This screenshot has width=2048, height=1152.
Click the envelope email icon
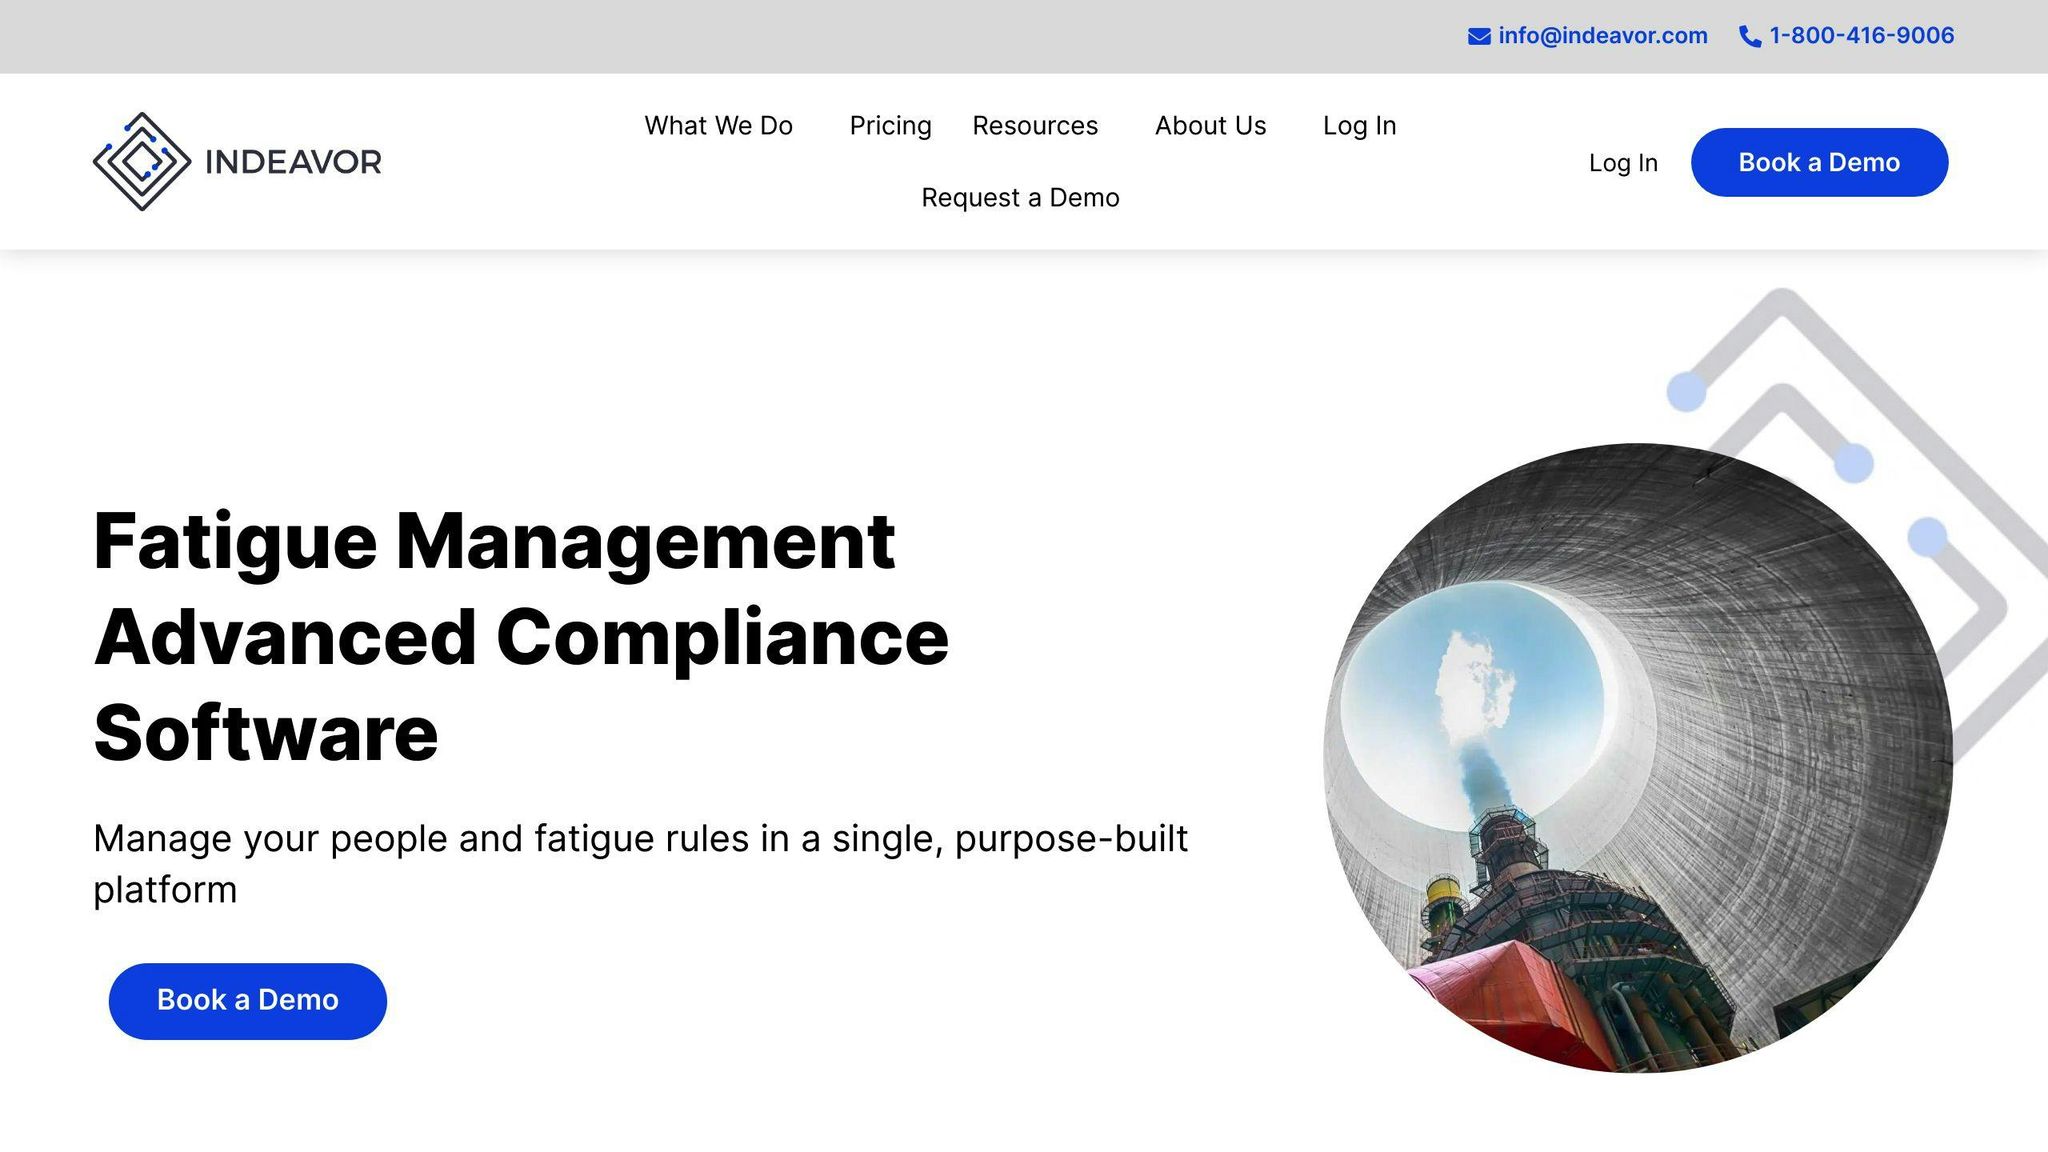1479,37
